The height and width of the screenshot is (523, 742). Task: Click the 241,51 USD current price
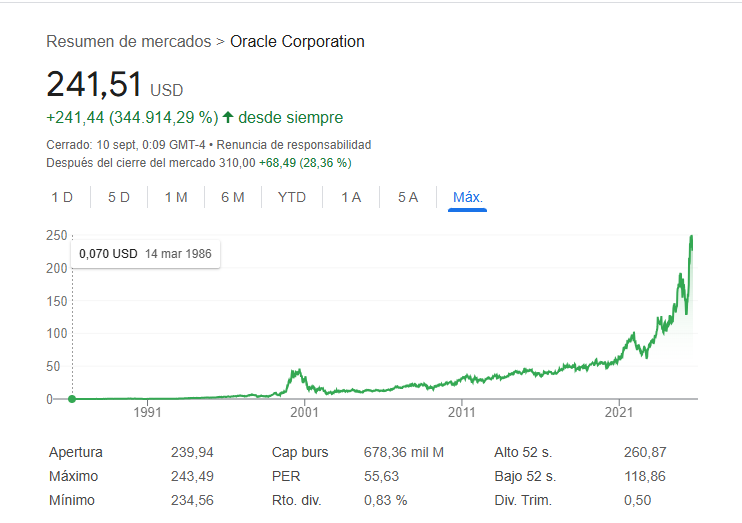95,85
